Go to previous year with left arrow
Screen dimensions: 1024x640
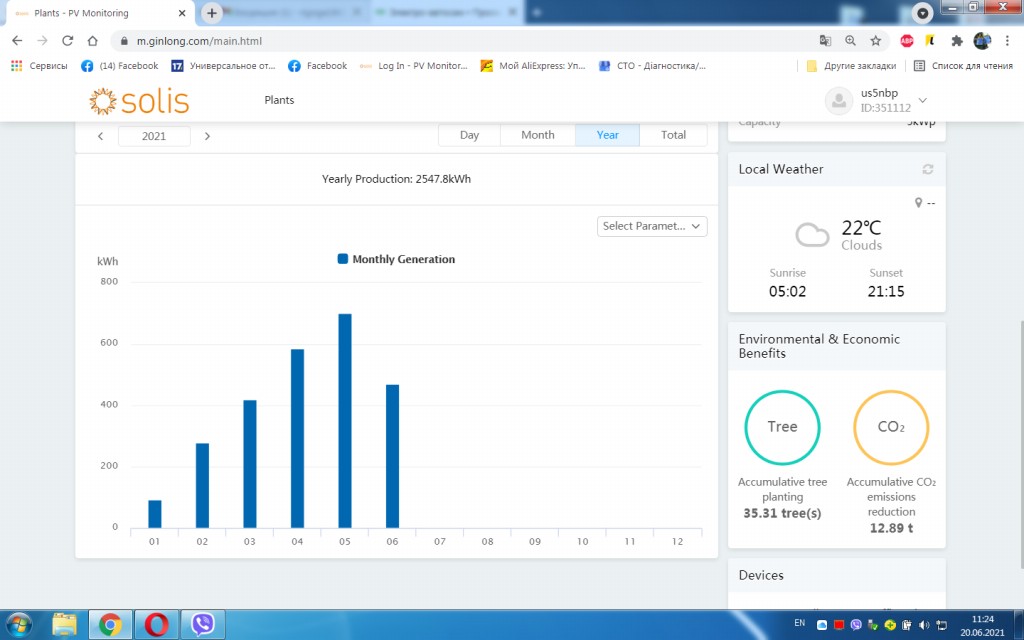(x=100, y=136)
